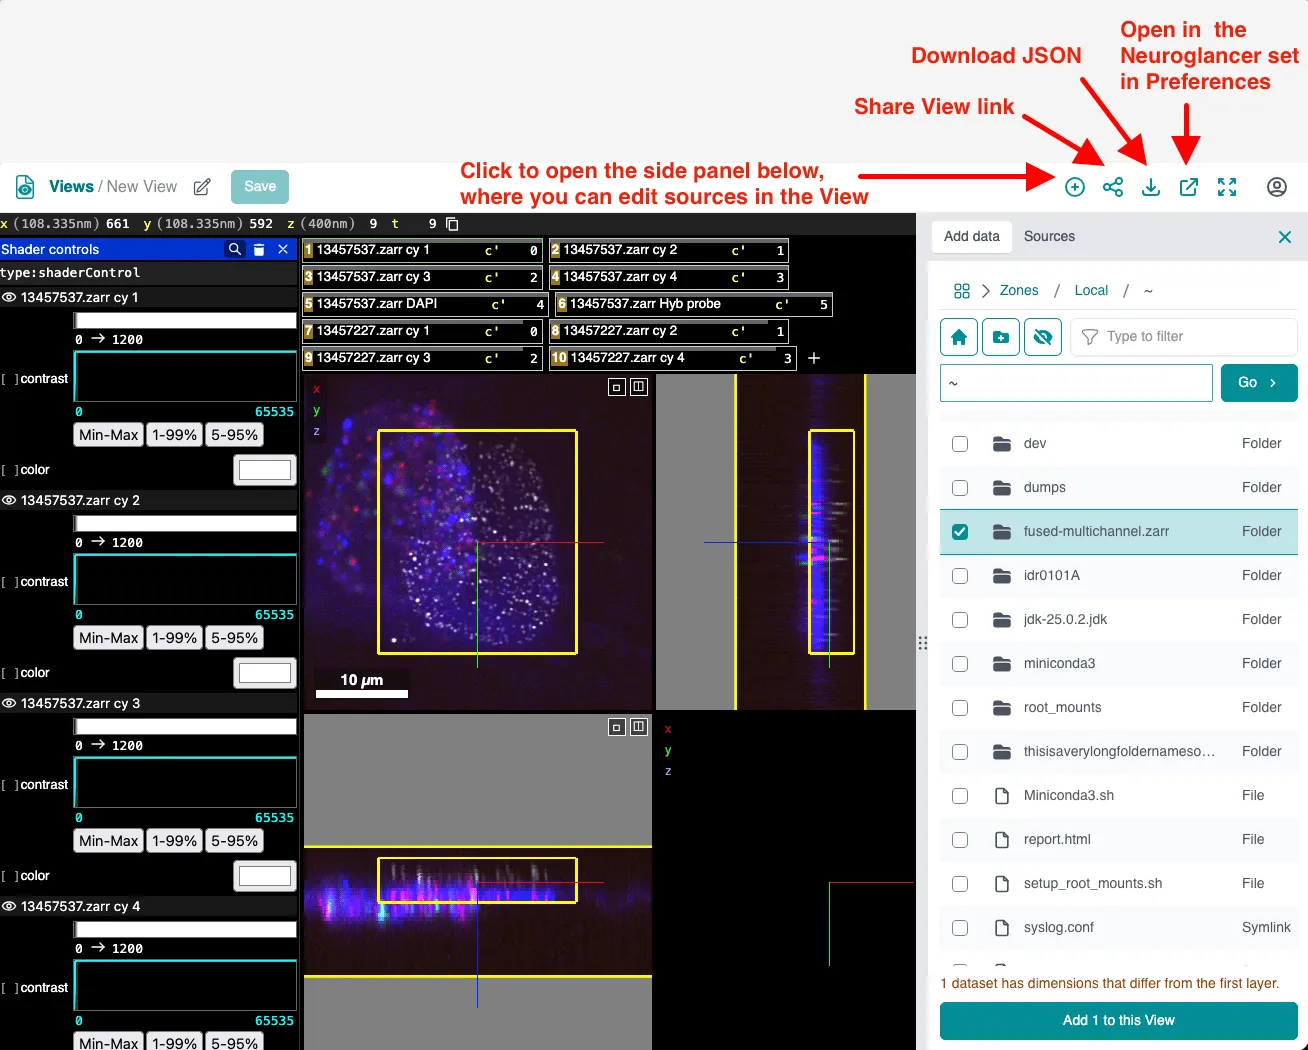Create a new folder in file browser
Viewport: 1308px width, 1050px height.
pyautogui.click(x=1001, y=337)
